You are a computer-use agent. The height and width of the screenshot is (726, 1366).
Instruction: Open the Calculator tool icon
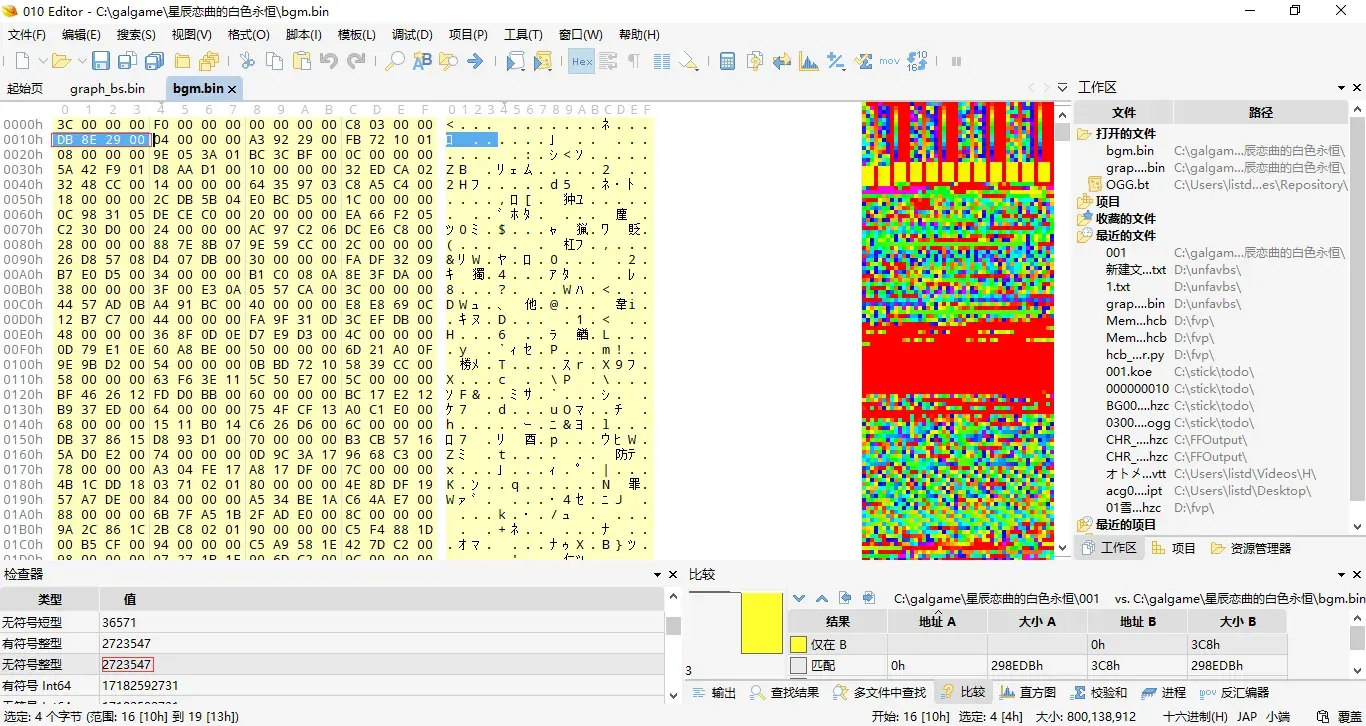(x=727, y=62)
